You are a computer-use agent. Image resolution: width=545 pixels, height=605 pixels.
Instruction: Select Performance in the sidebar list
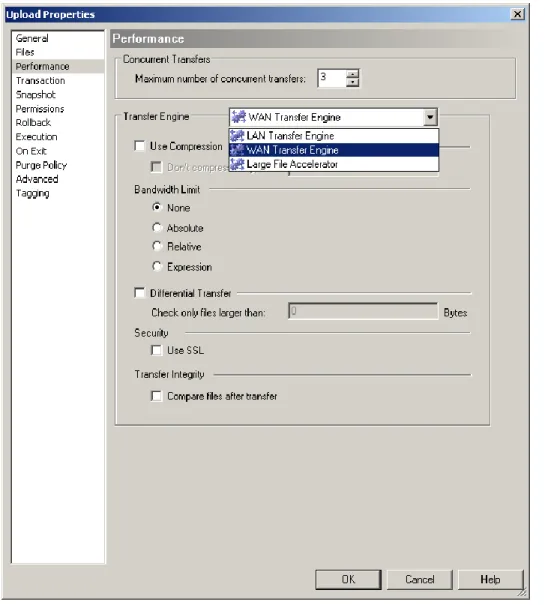[58, 66]
